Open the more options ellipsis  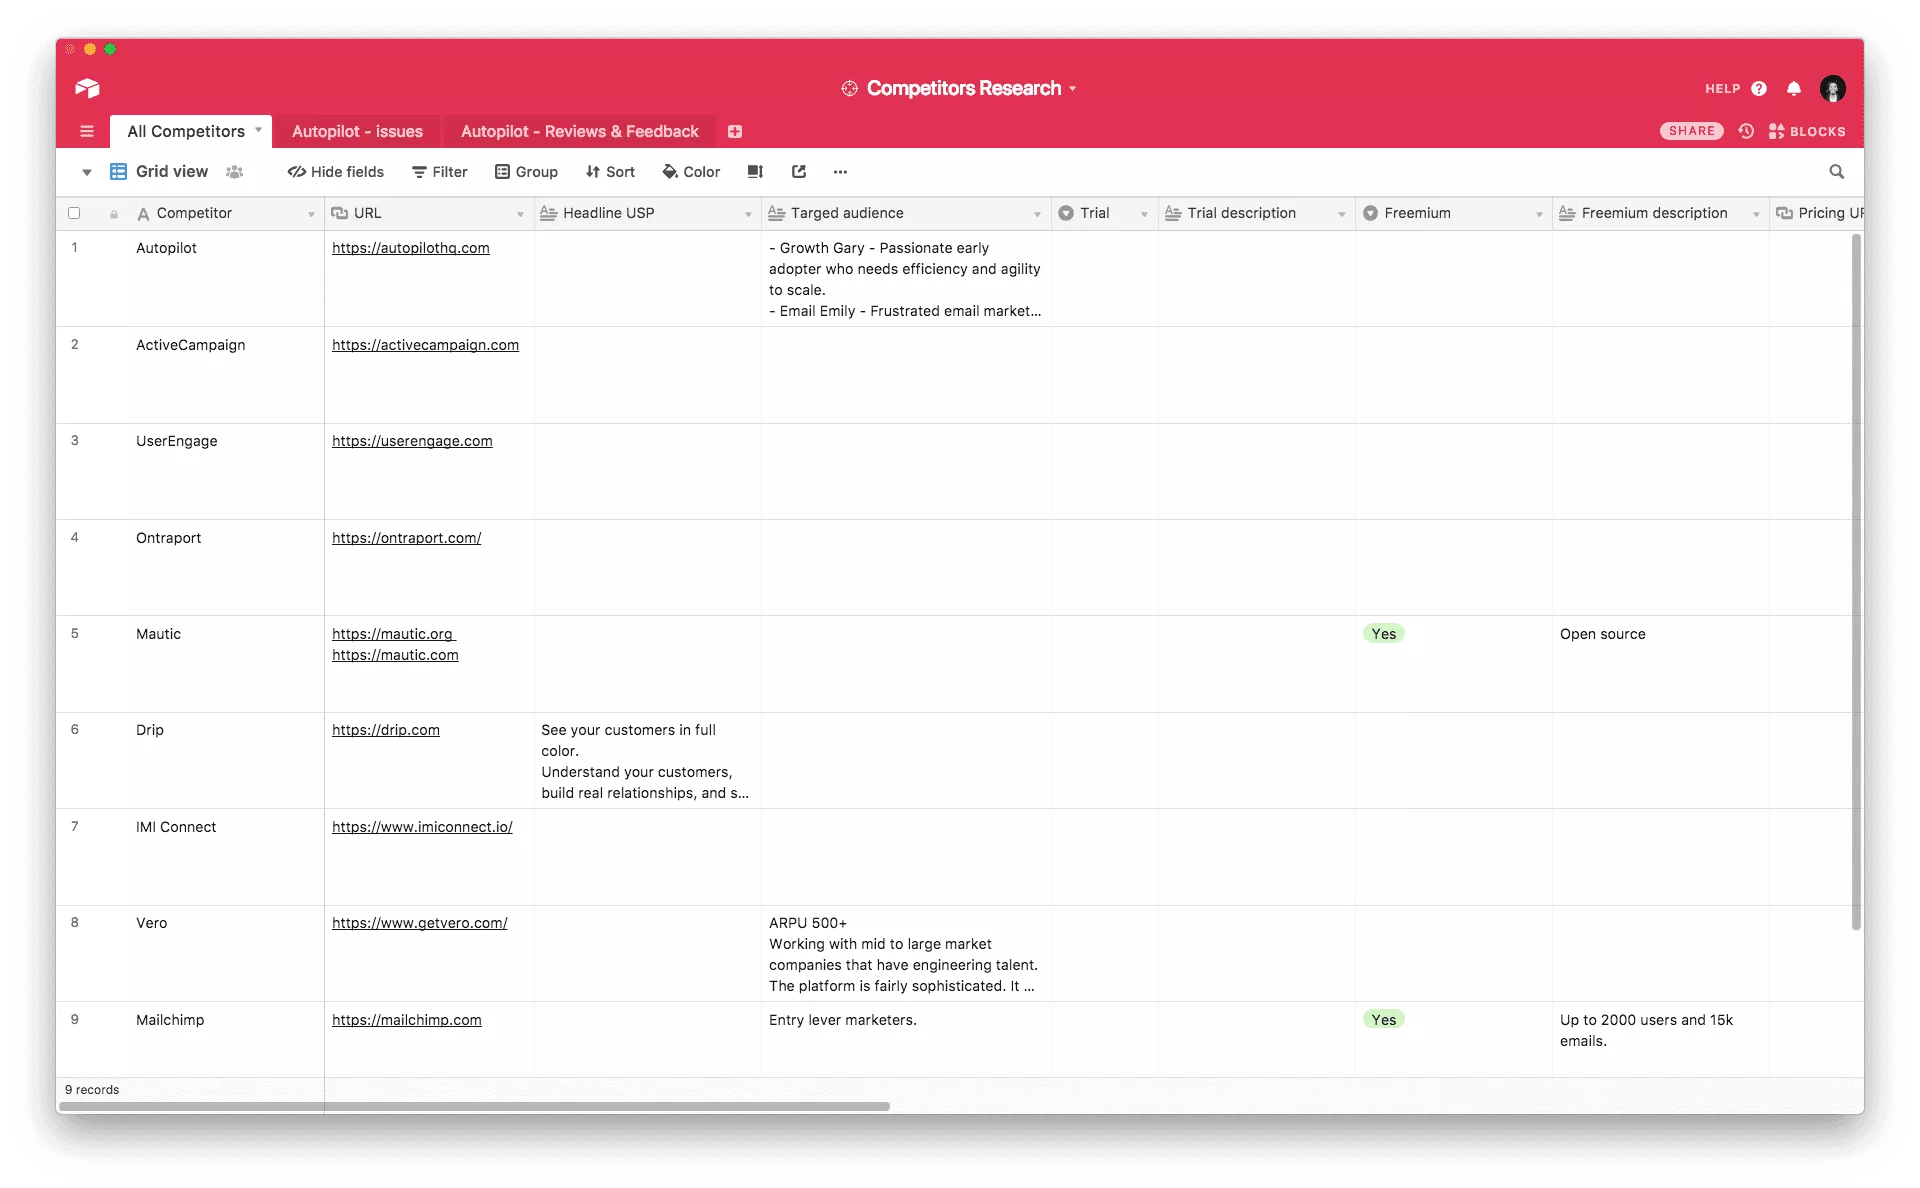point(840,172)
